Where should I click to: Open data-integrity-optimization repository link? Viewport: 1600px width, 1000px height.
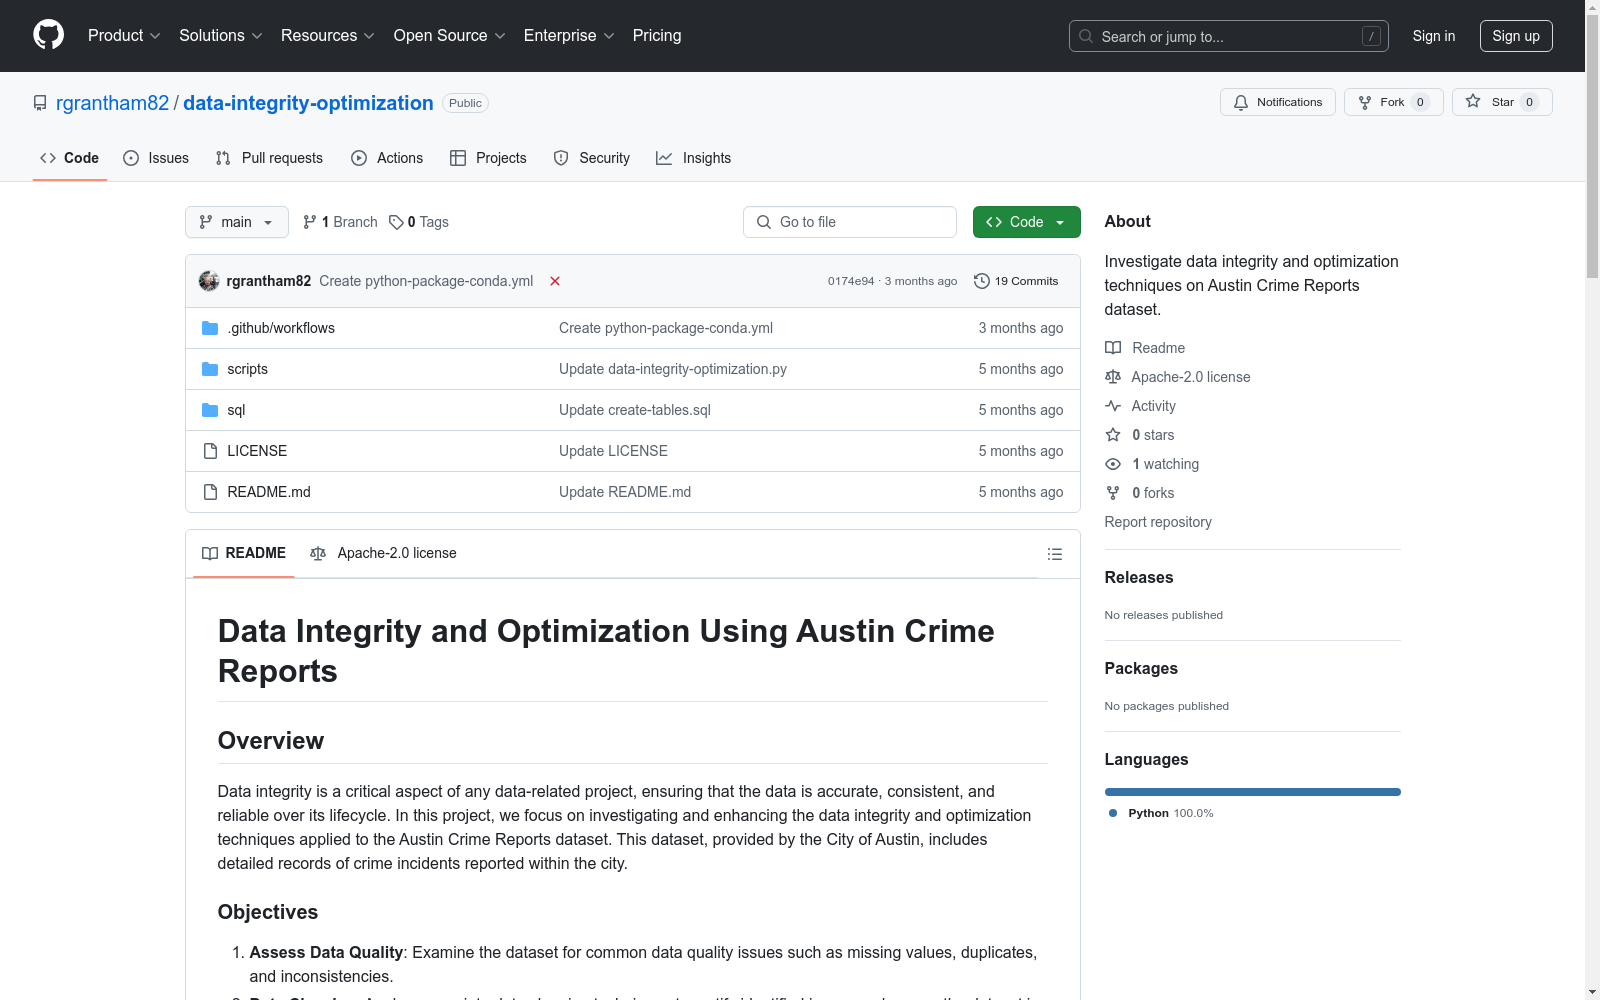click(x=308, y=103)
